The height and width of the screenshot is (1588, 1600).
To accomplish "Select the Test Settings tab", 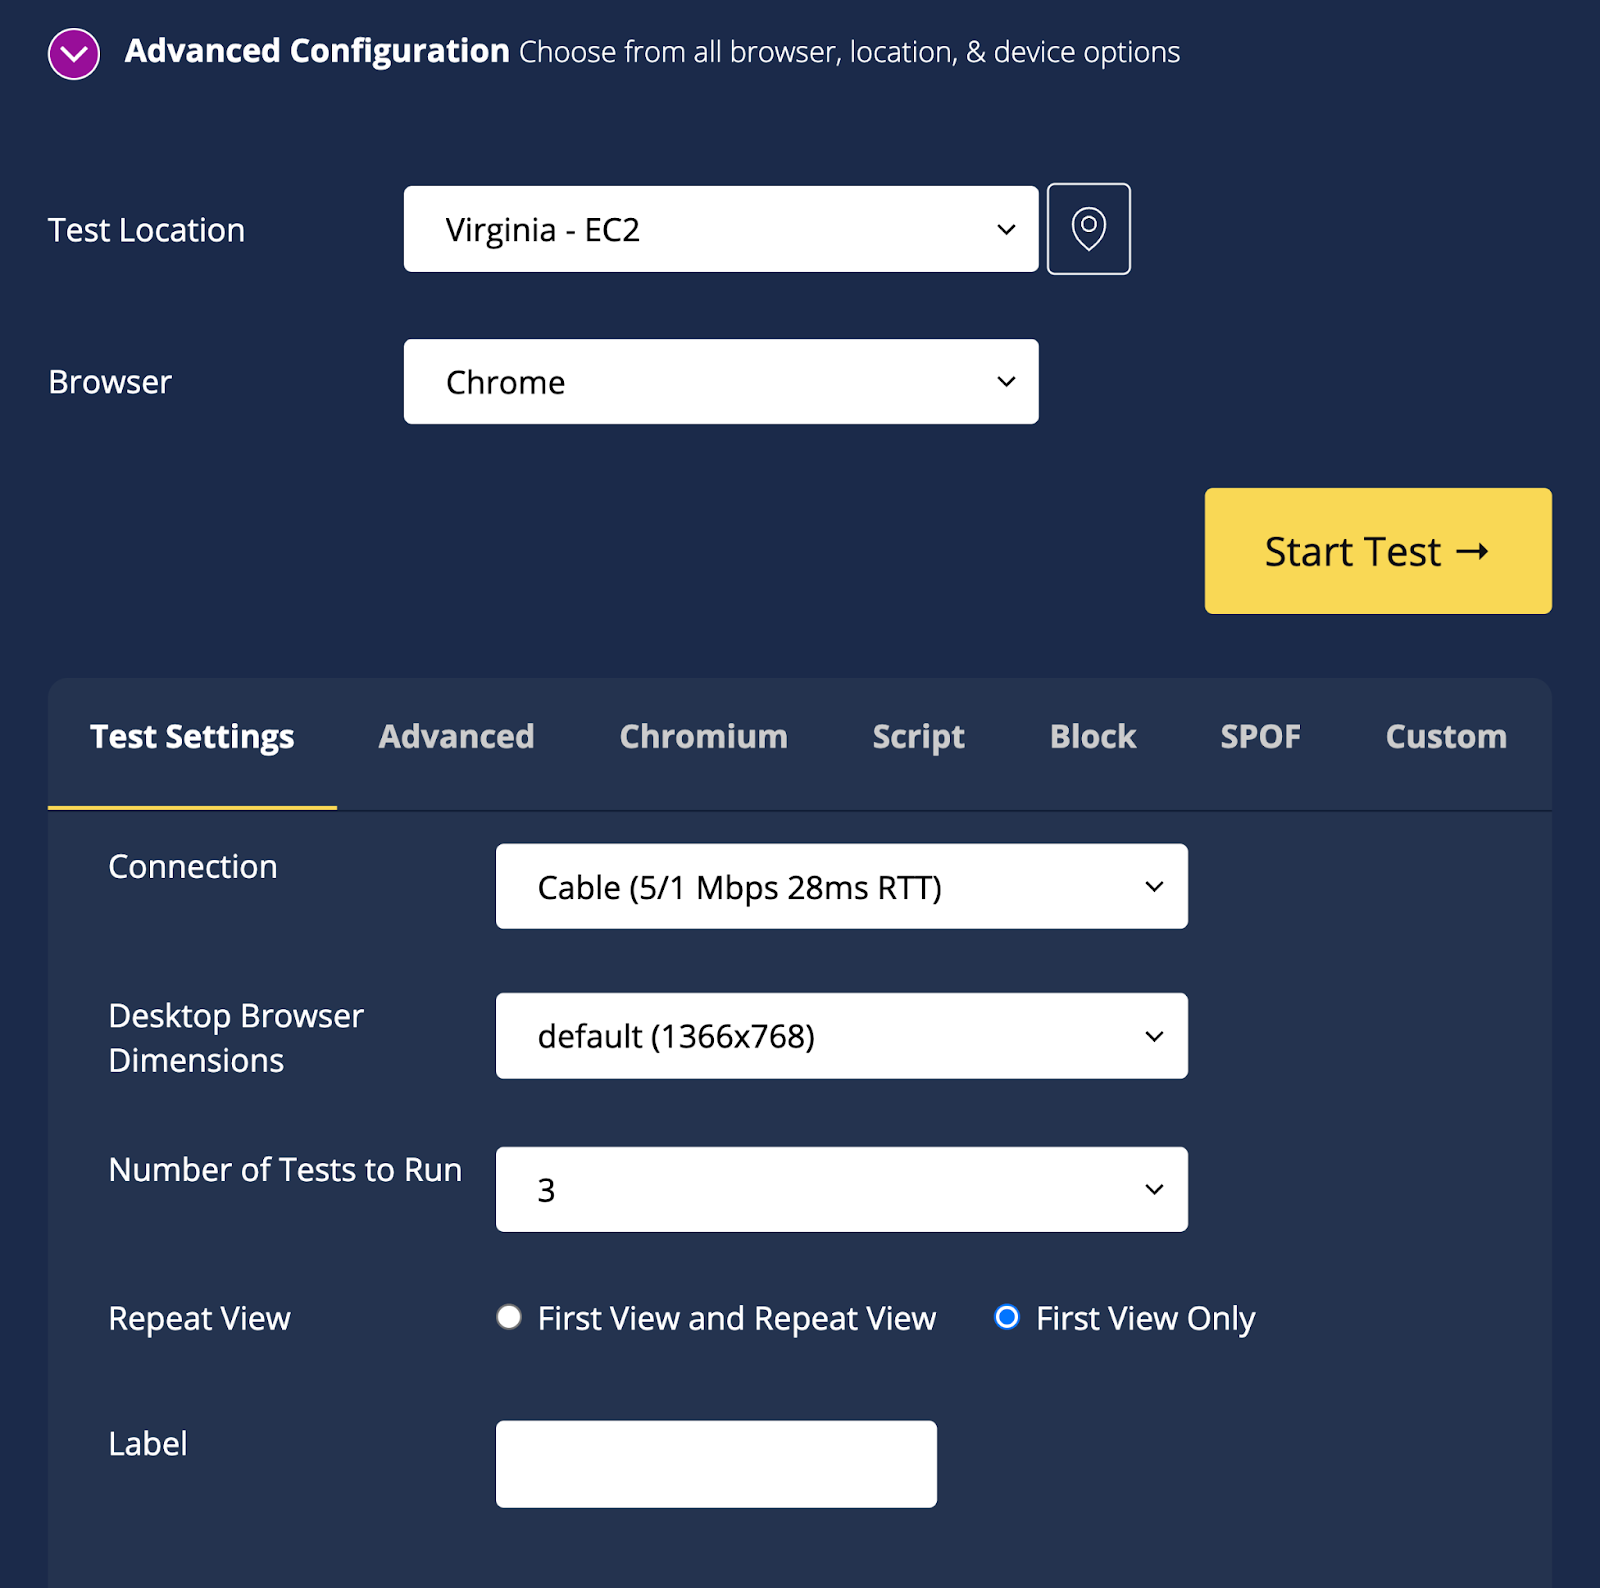I will [x=192, y=737].
